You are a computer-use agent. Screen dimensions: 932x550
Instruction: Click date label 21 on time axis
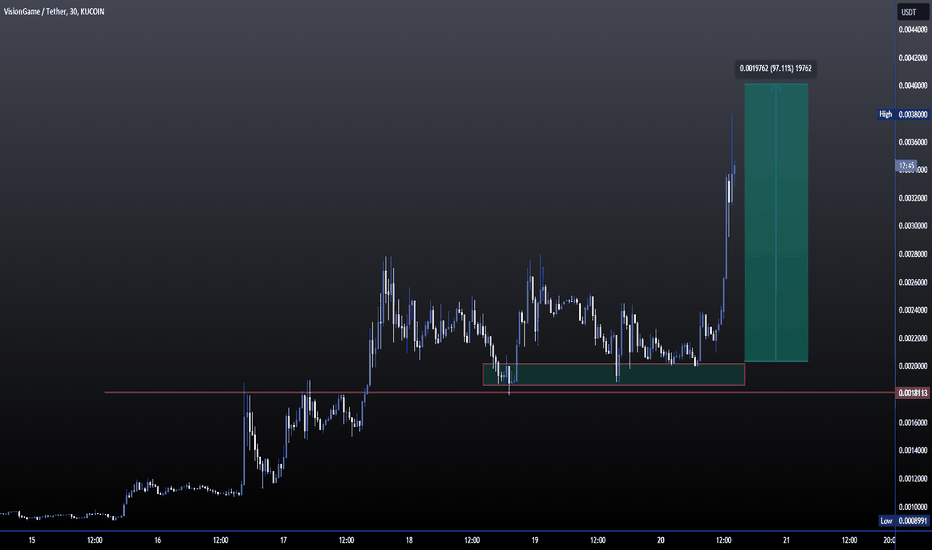point(786,540)
